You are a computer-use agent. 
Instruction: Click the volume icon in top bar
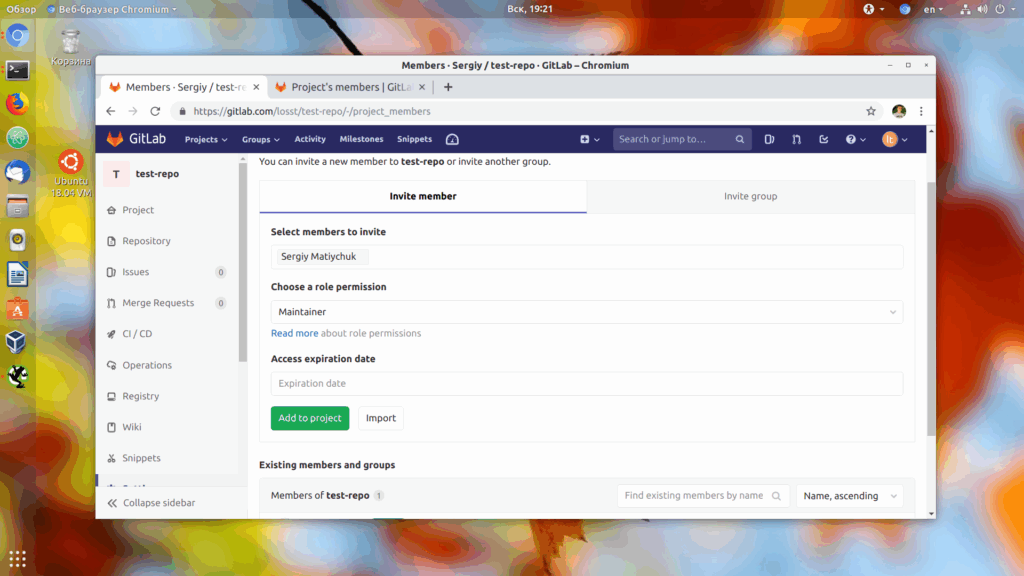(982, 9)
